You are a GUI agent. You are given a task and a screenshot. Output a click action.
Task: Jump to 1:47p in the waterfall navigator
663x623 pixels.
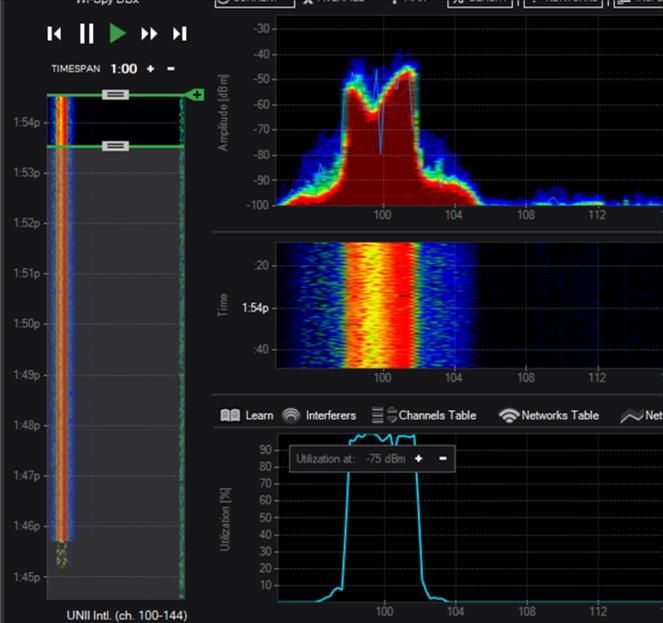27,476
